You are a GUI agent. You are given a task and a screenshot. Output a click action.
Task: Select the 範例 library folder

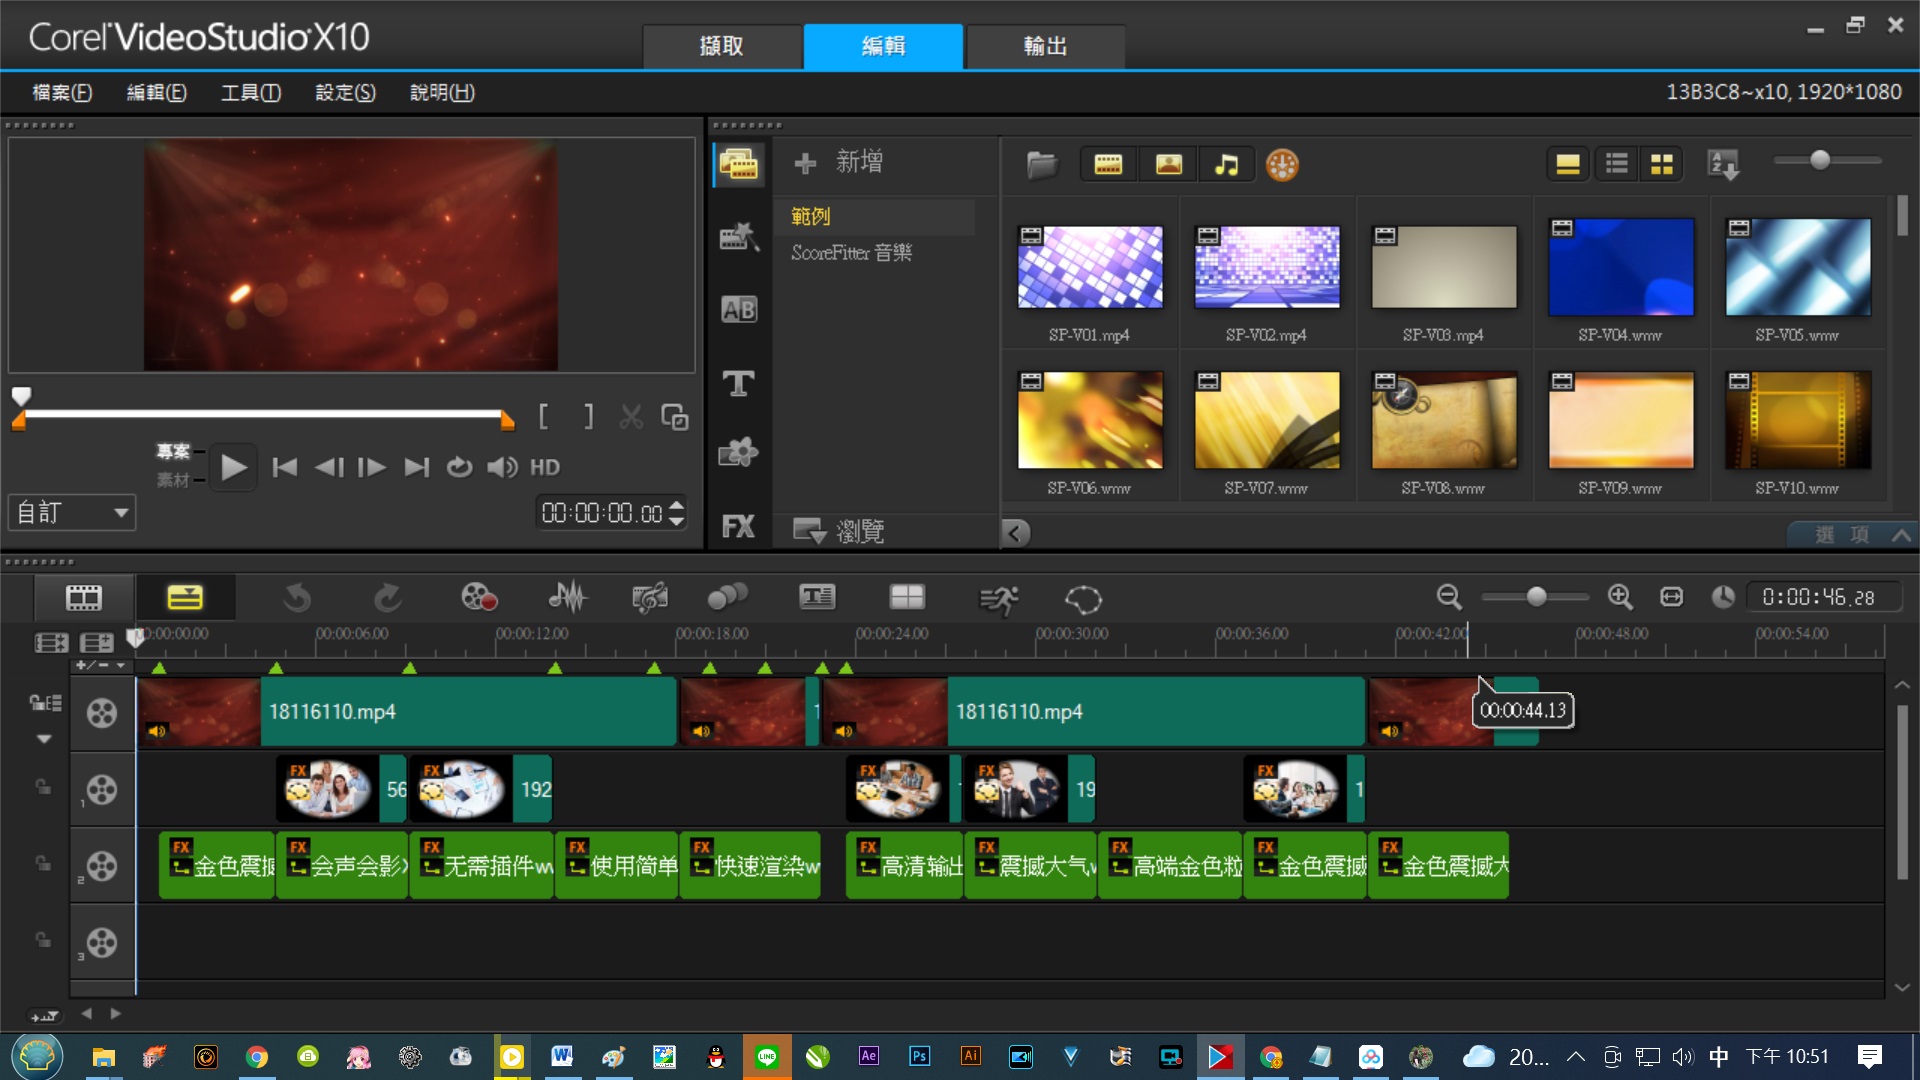pos(811,216)
